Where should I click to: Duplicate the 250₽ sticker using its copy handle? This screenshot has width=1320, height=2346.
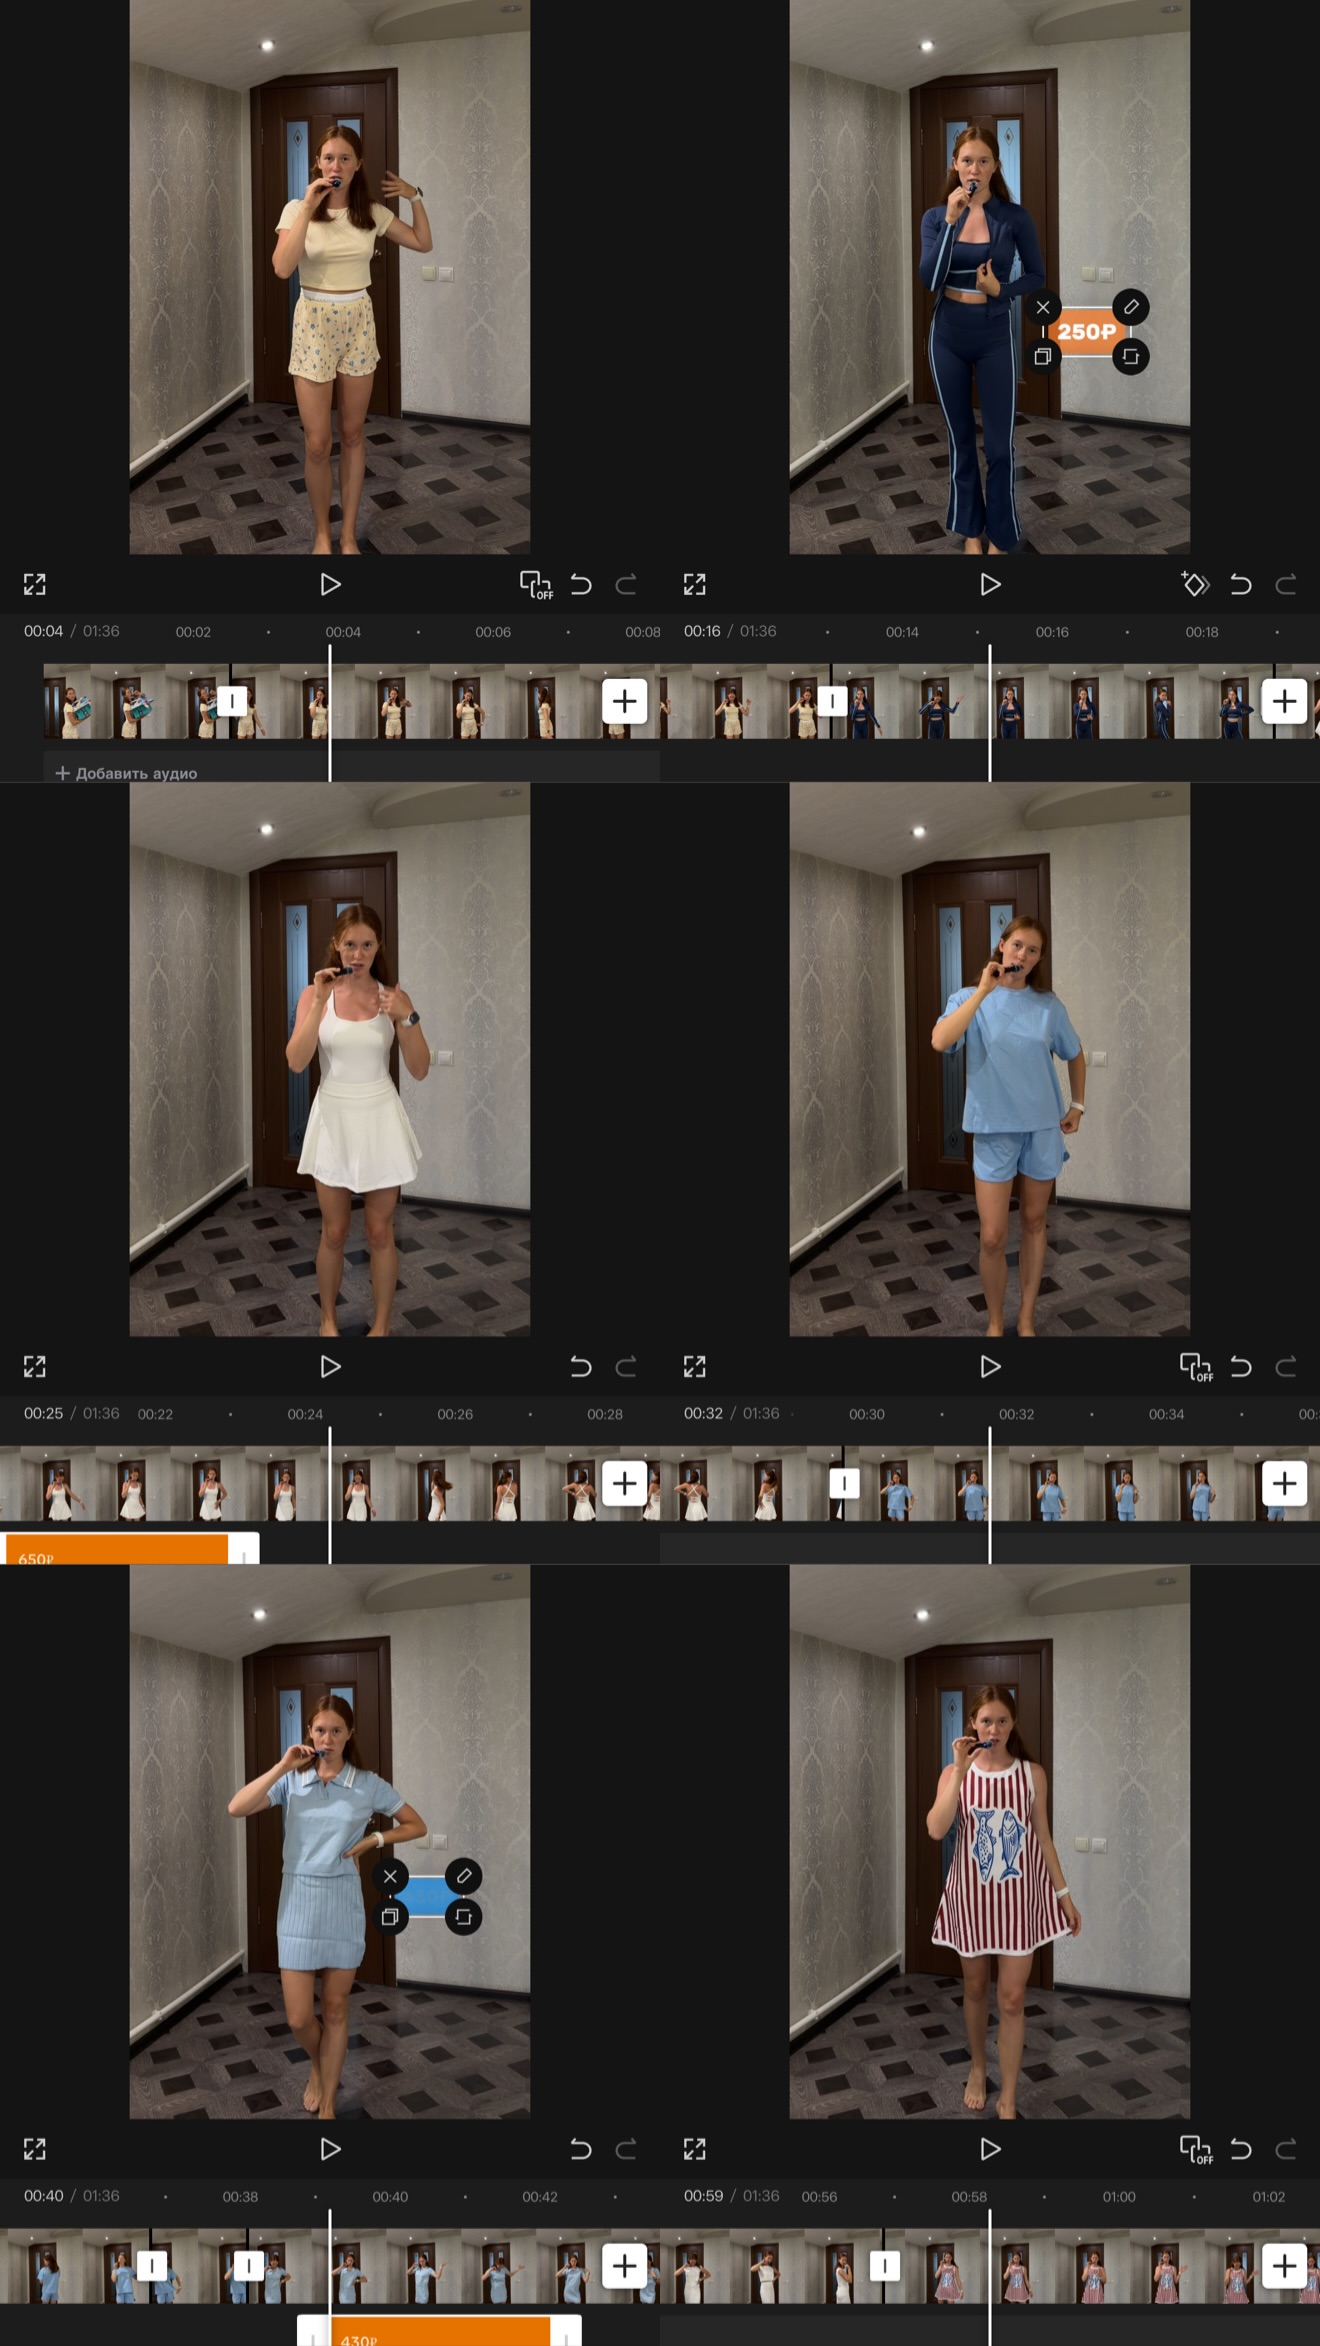pyautogui.click(x=1043, y=356)
